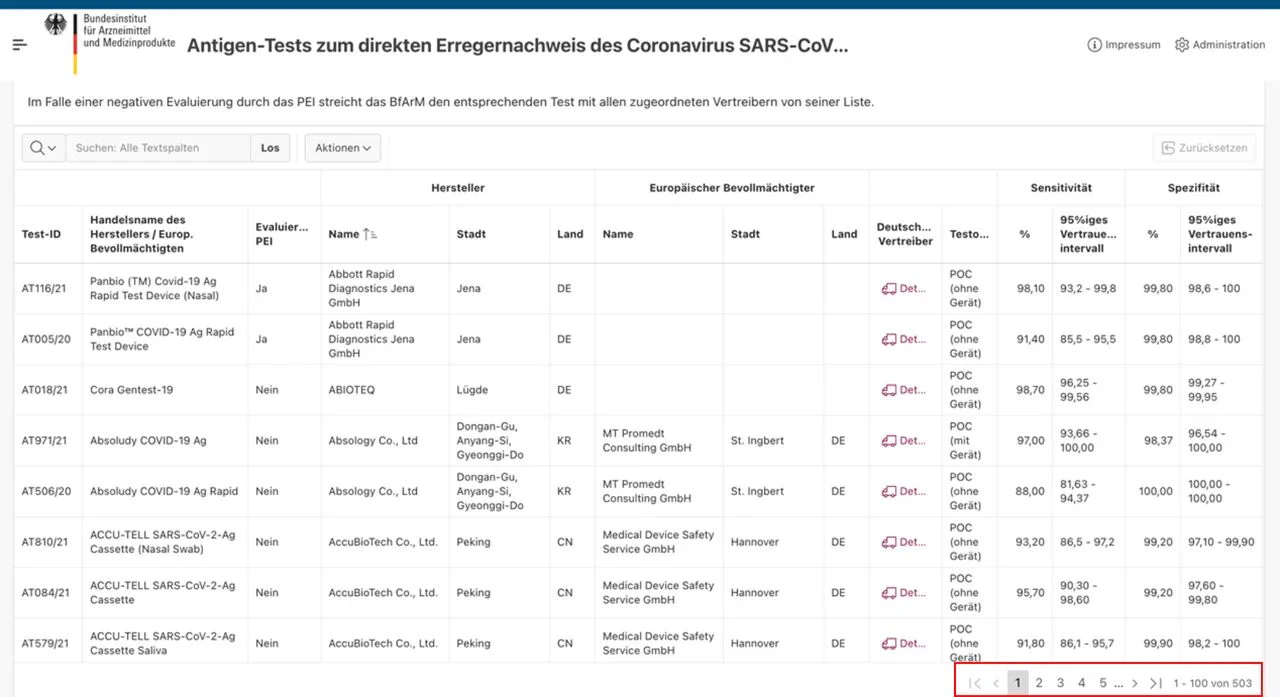The image size is (1280, 697).
Task: Click the Zurücksetzen button
Action: [1204, 148]
